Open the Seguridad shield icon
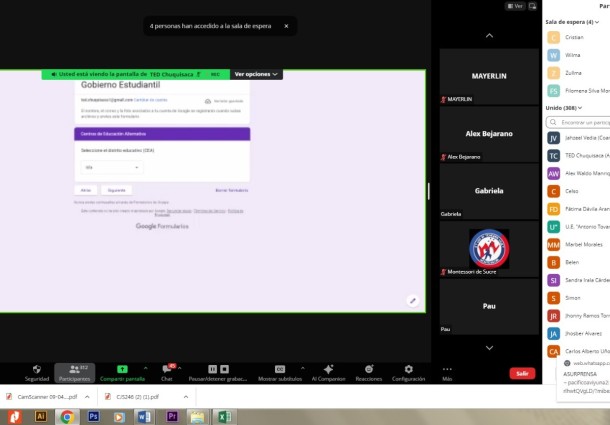 point(37,370)
